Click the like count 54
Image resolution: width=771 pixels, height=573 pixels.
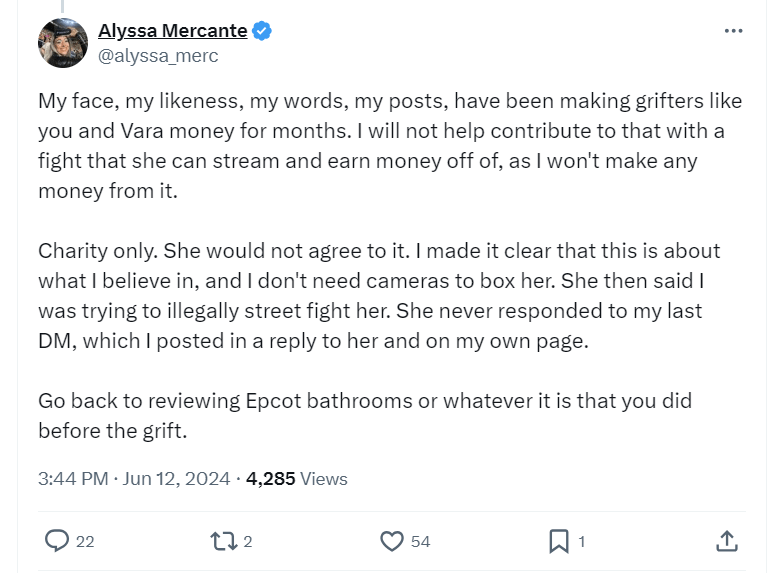[420, 541]
